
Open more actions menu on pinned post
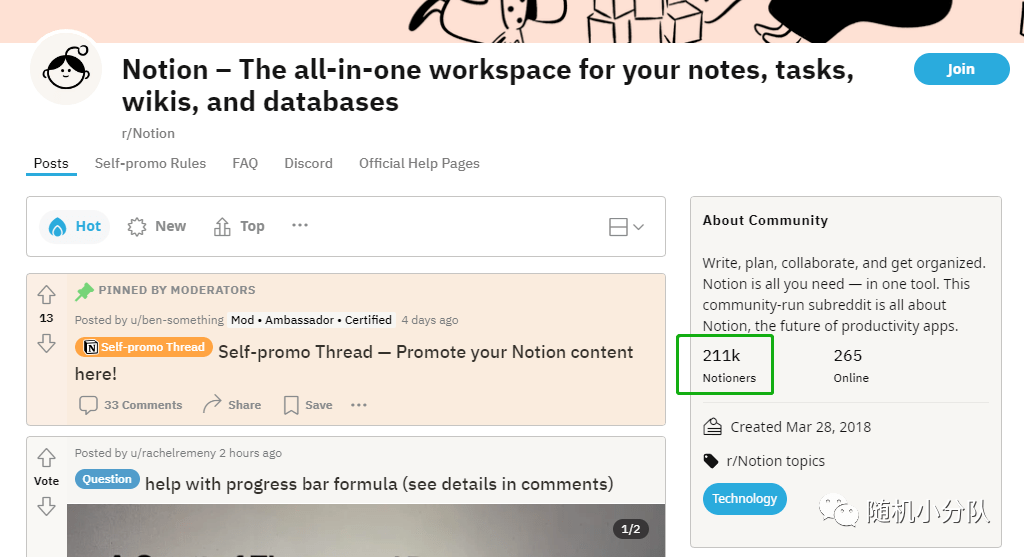[x=359, y=405]
